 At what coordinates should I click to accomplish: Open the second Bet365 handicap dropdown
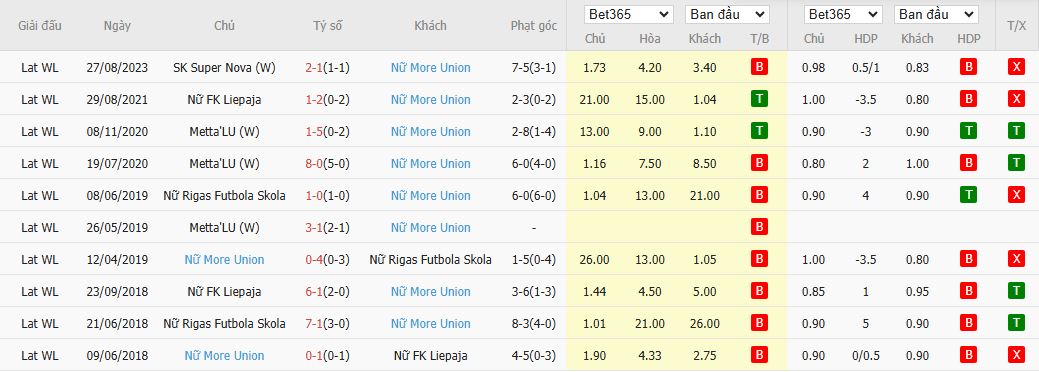click(843, 15)
